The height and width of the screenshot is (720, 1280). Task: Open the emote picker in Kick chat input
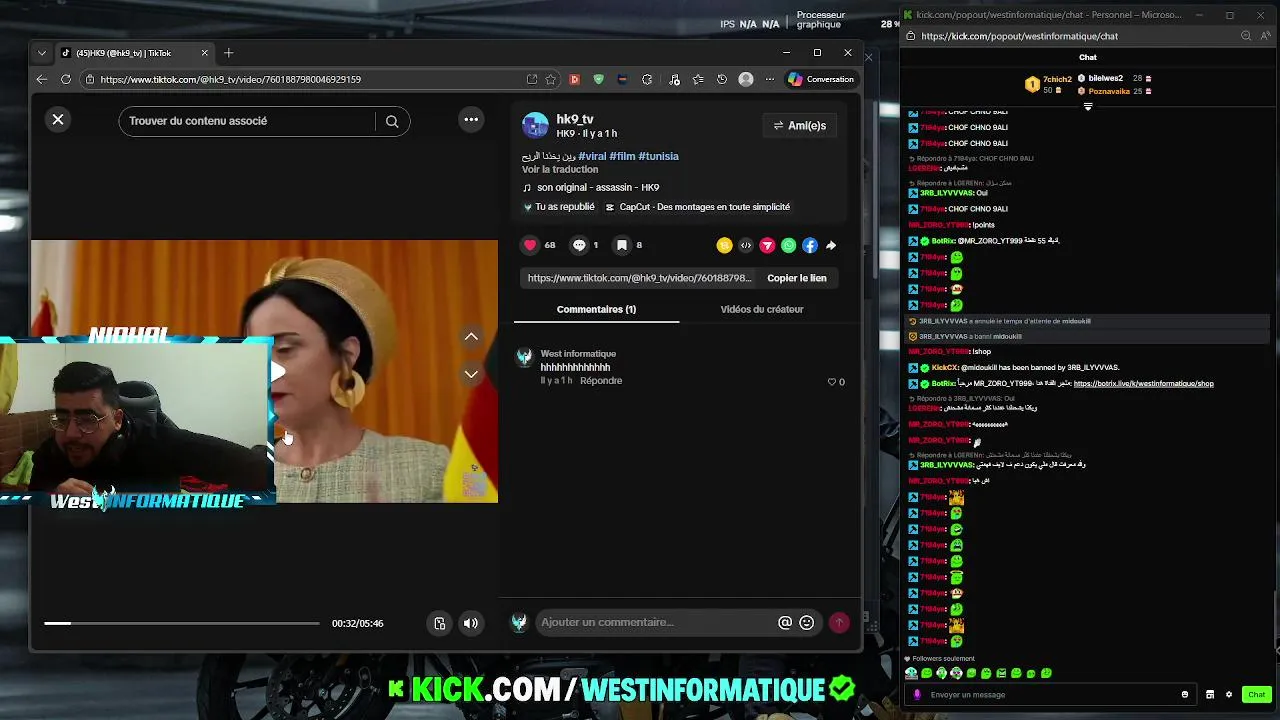pyautogui.click(x=1185, y=695)
